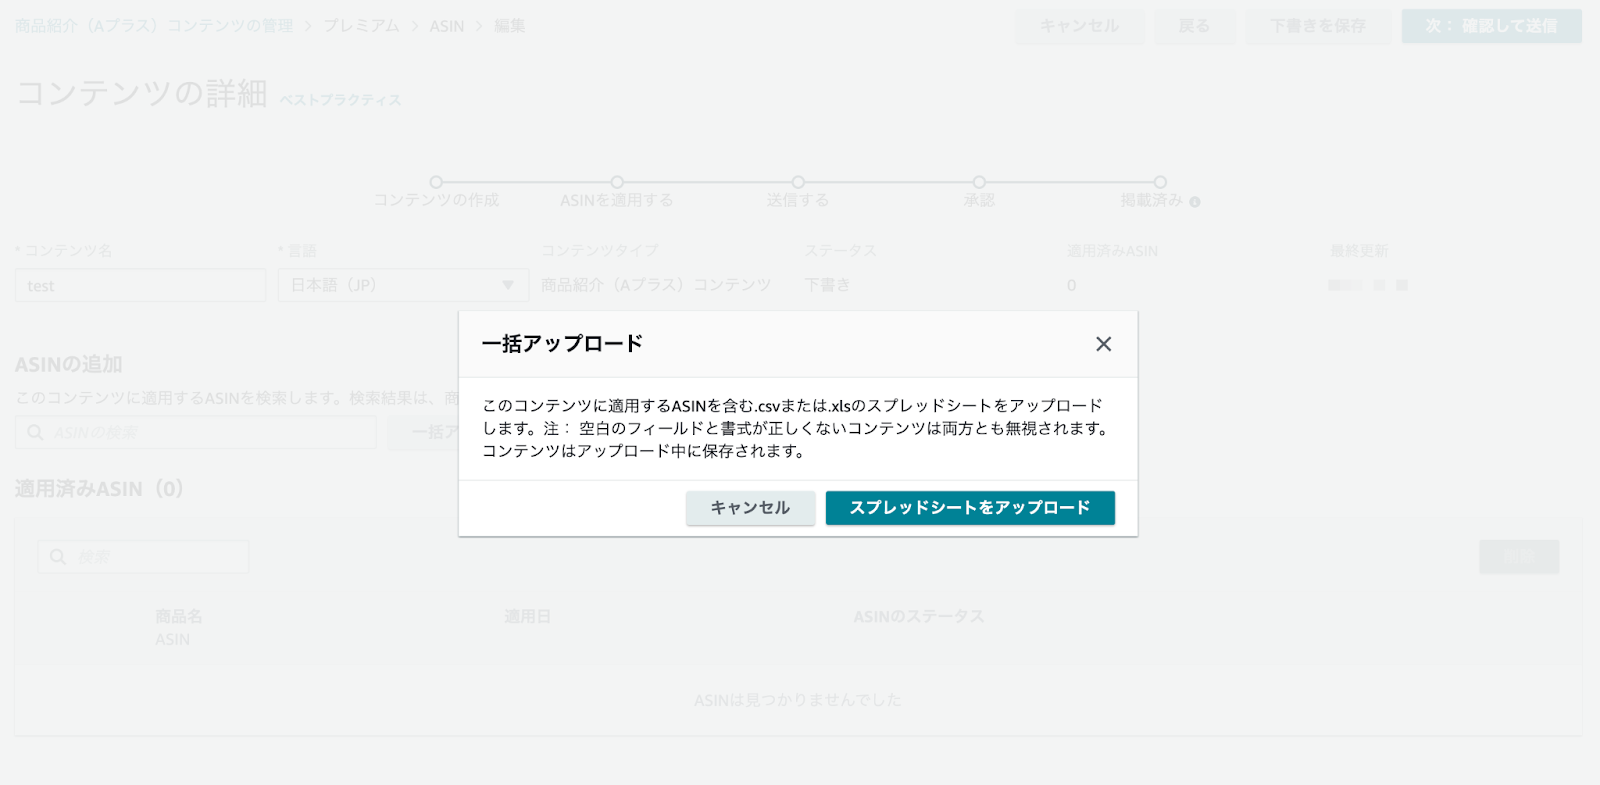
Task: Click 下書きを保存 button
Action: click(x=1318, y=26)
